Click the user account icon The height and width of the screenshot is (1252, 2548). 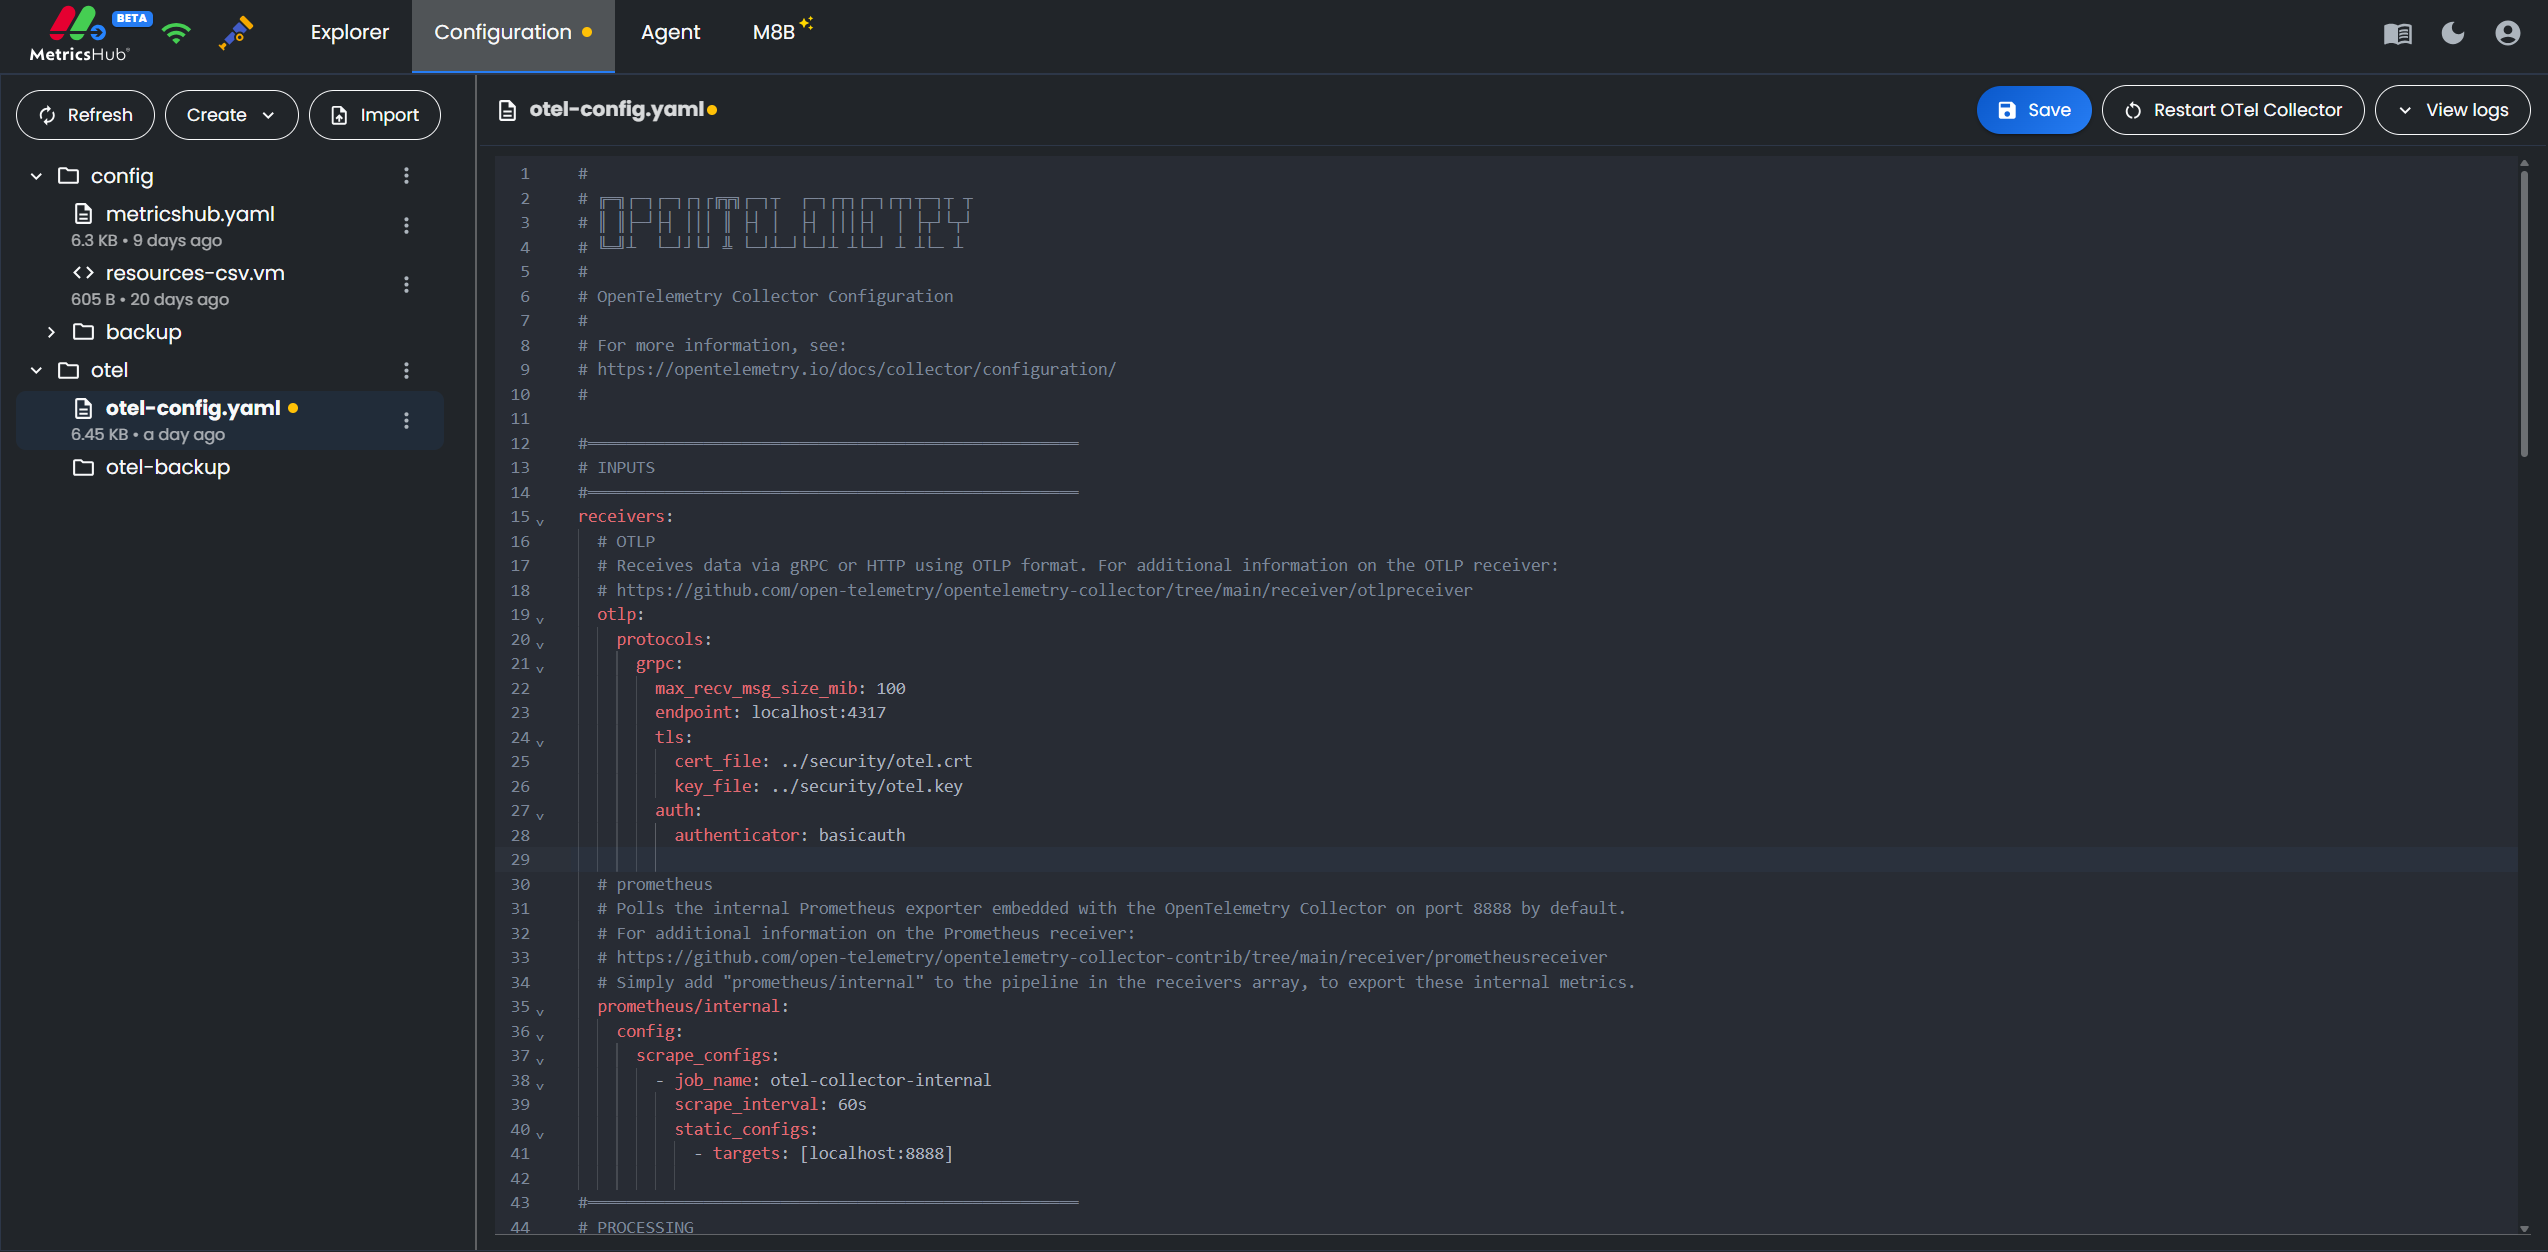pos(2508,33)
